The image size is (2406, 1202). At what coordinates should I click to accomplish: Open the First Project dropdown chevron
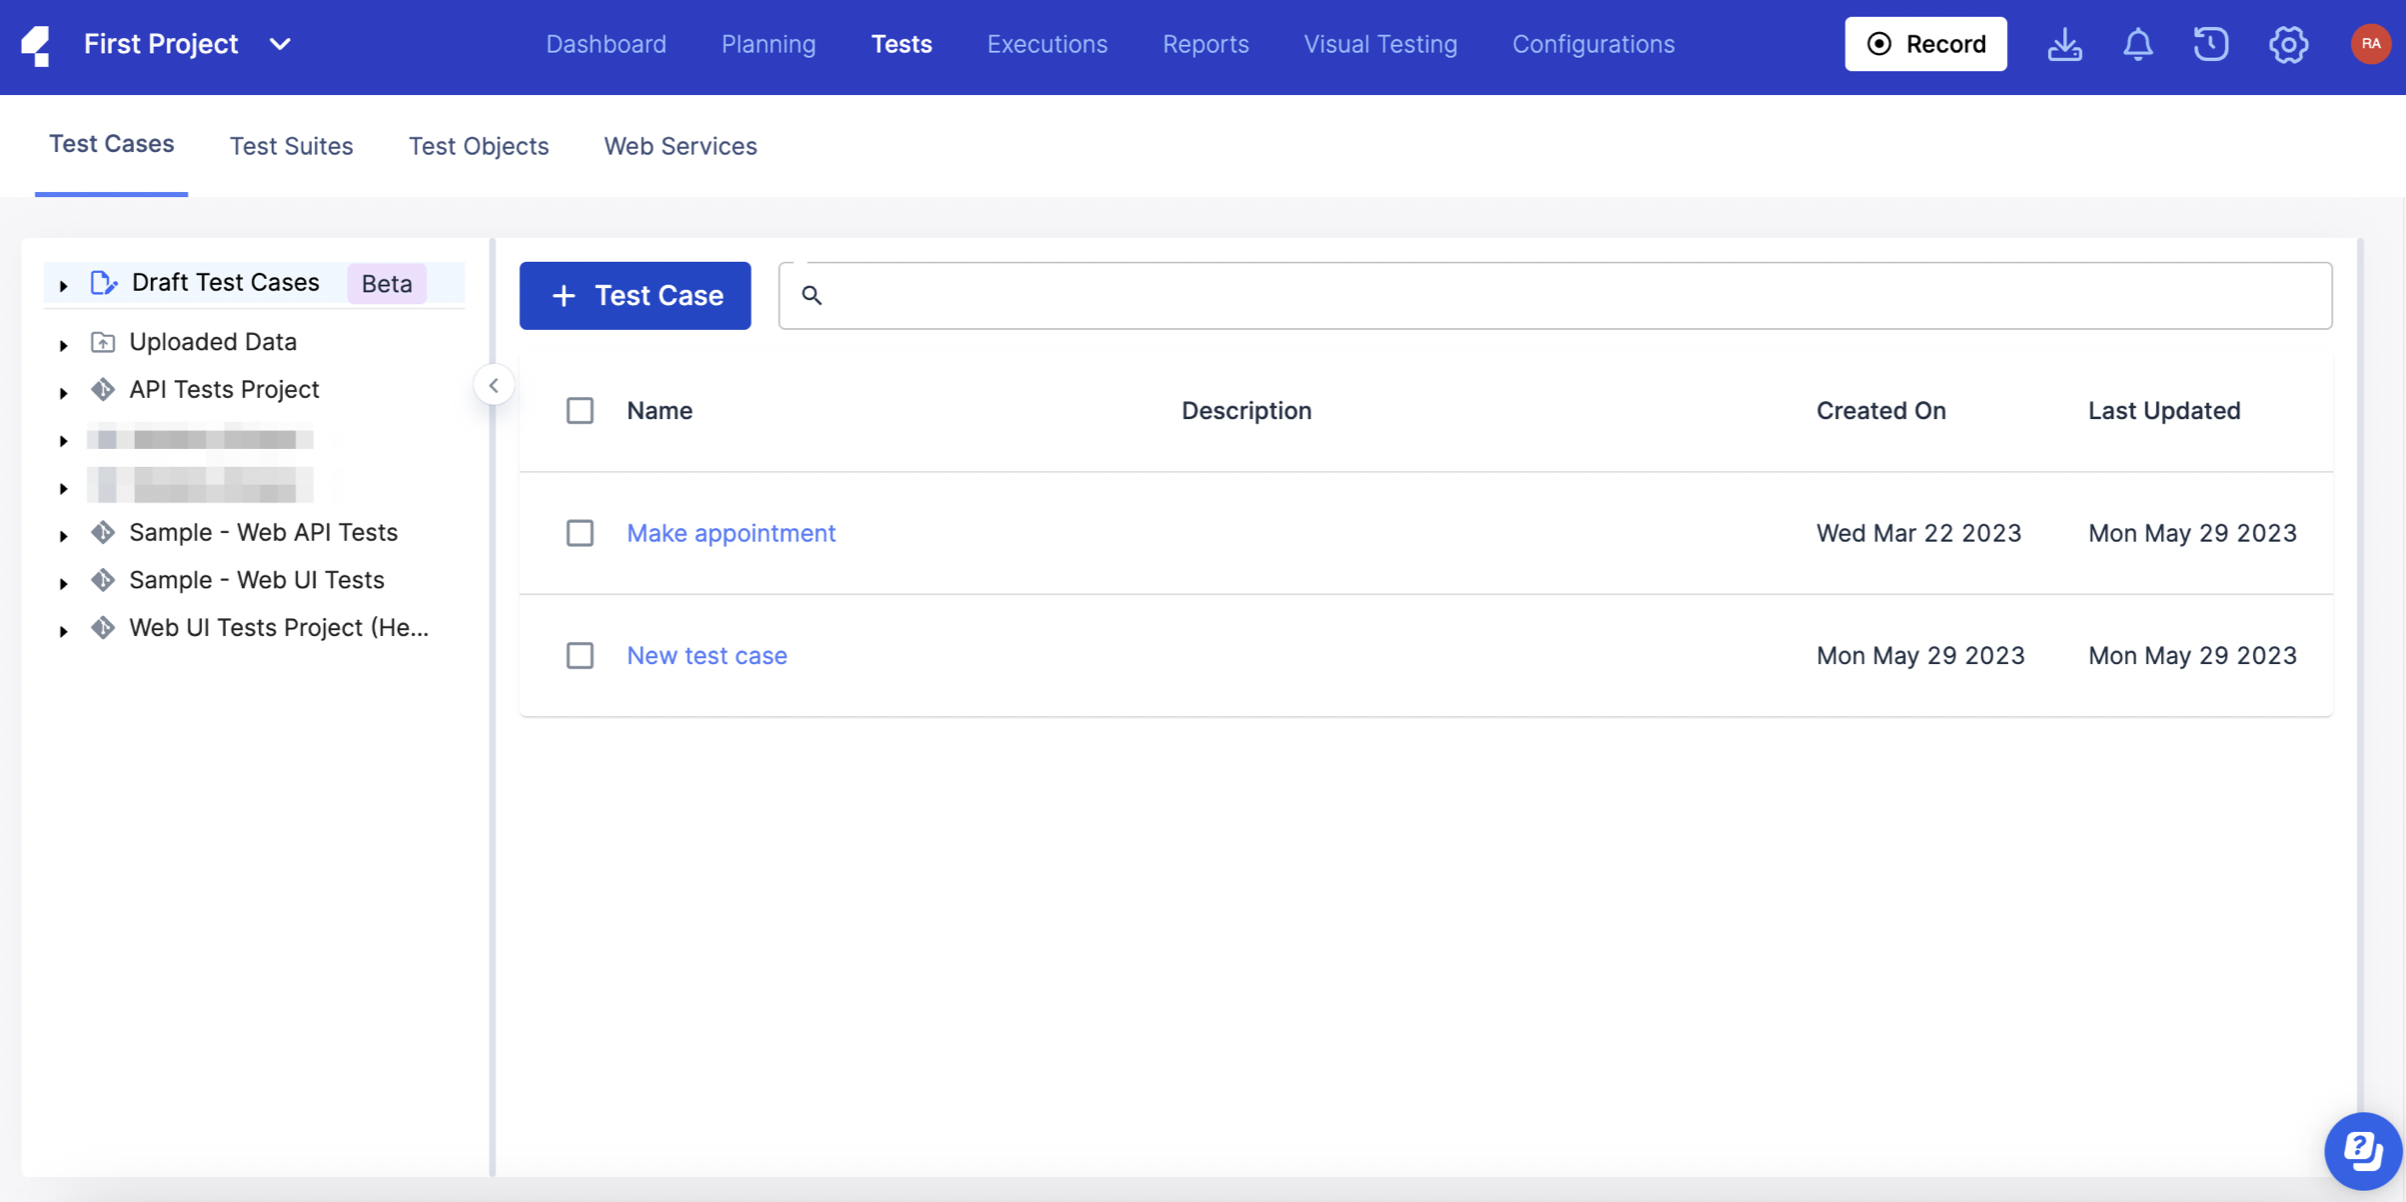pos(280,44)
